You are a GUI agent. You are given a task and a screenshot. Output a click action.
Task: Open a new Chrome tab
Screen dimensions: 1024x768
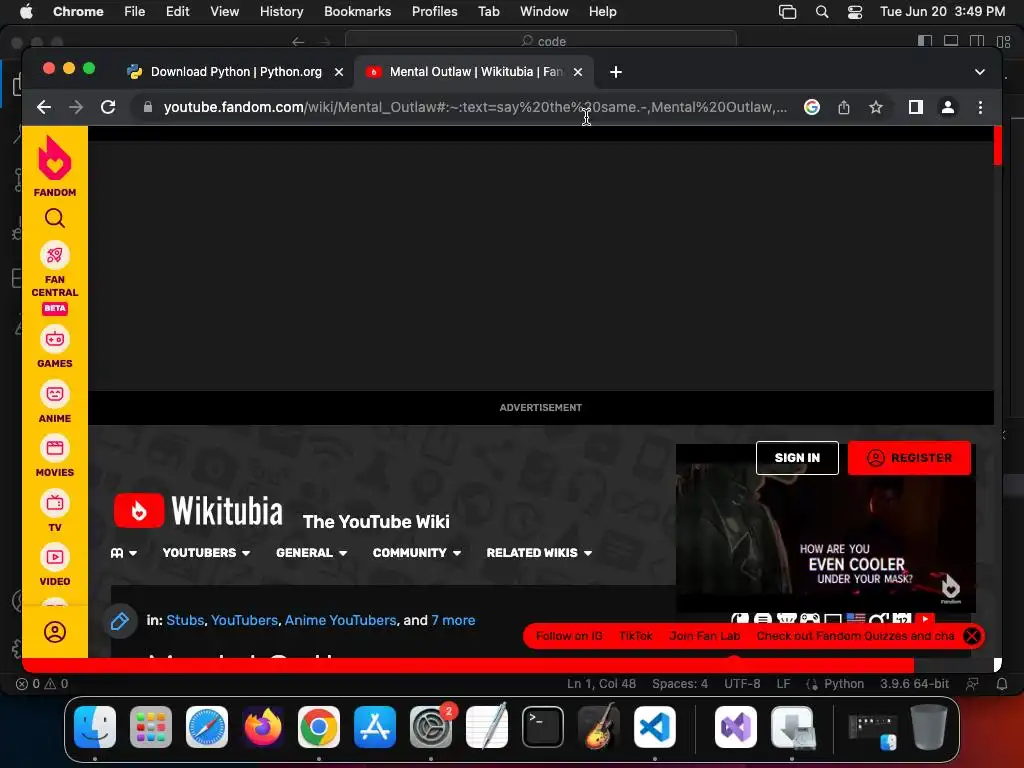coord(616,72)
